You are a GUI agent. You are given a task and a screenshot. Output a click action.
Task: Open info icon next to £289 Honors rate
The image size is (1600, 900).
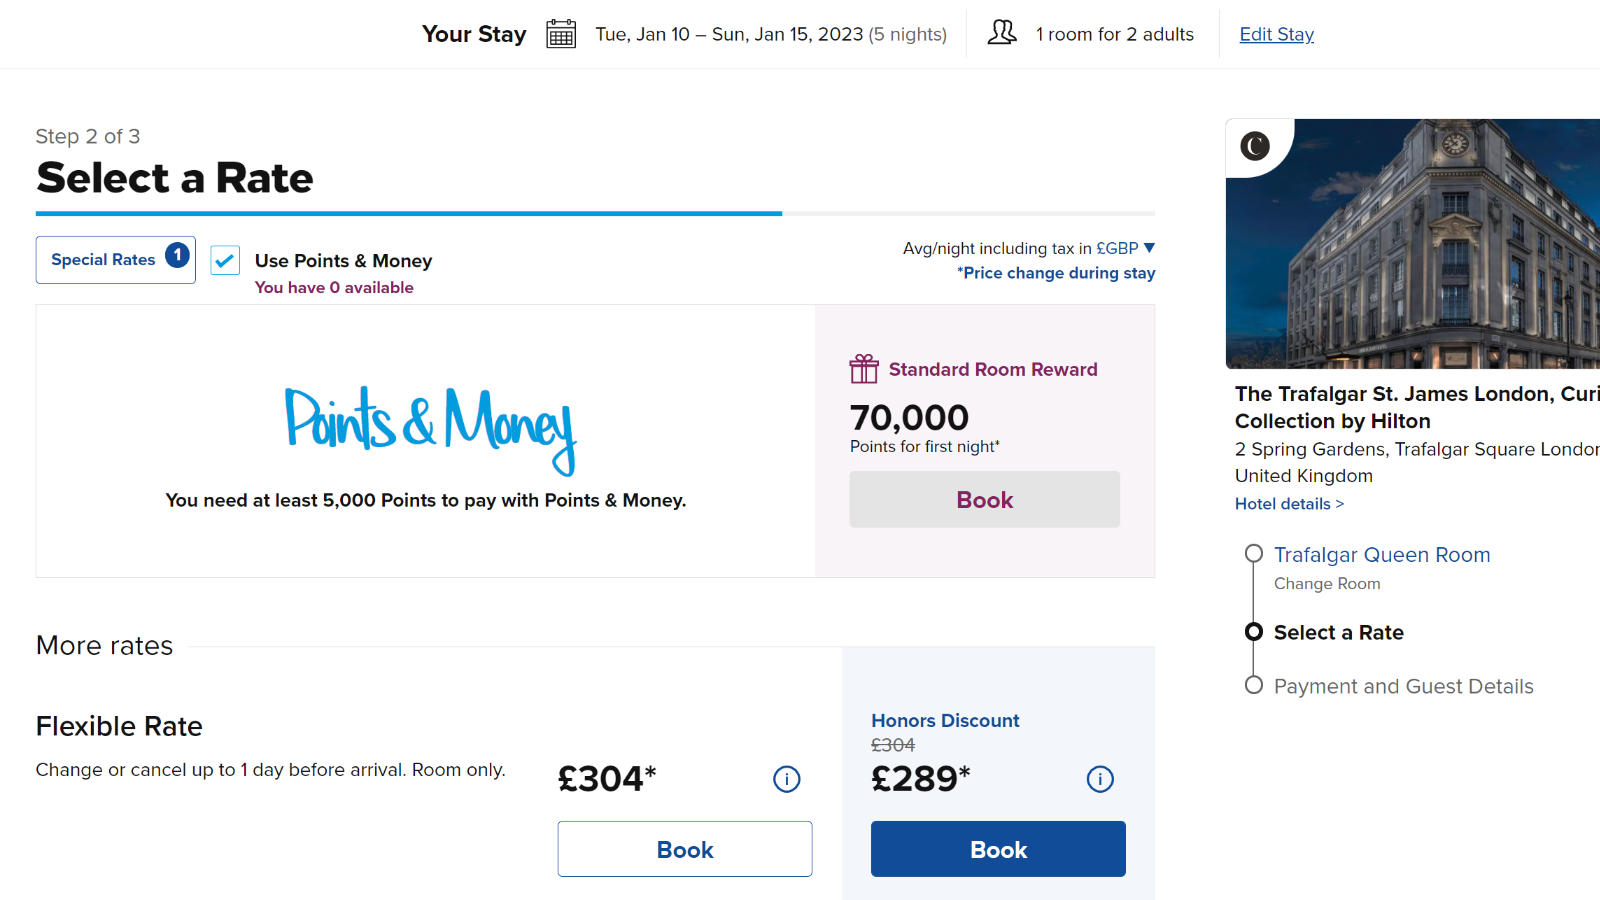pos(1100,779)
